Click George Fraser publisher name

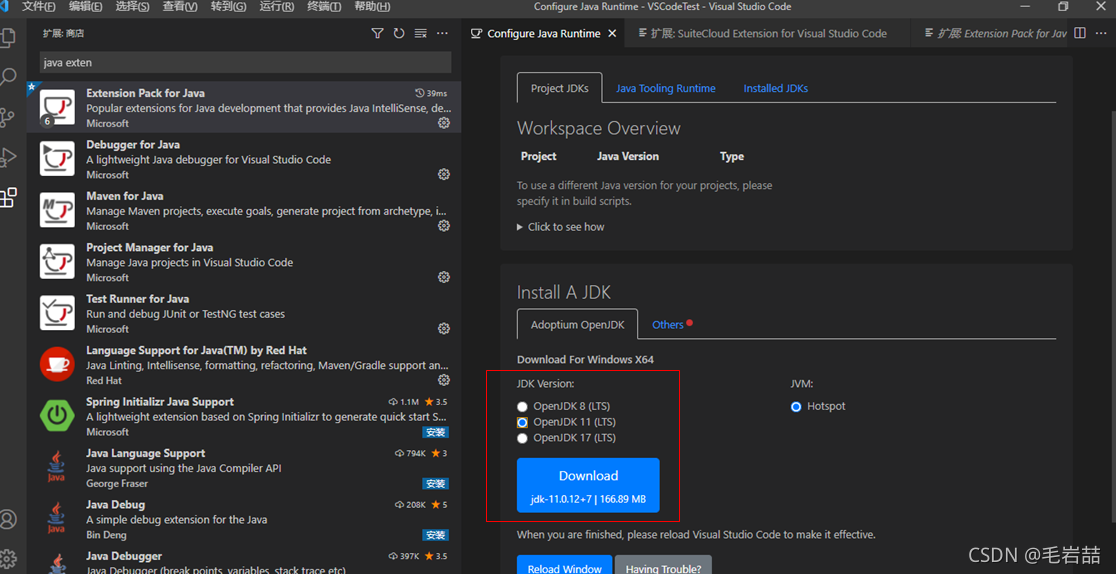[x=115, y=483]
